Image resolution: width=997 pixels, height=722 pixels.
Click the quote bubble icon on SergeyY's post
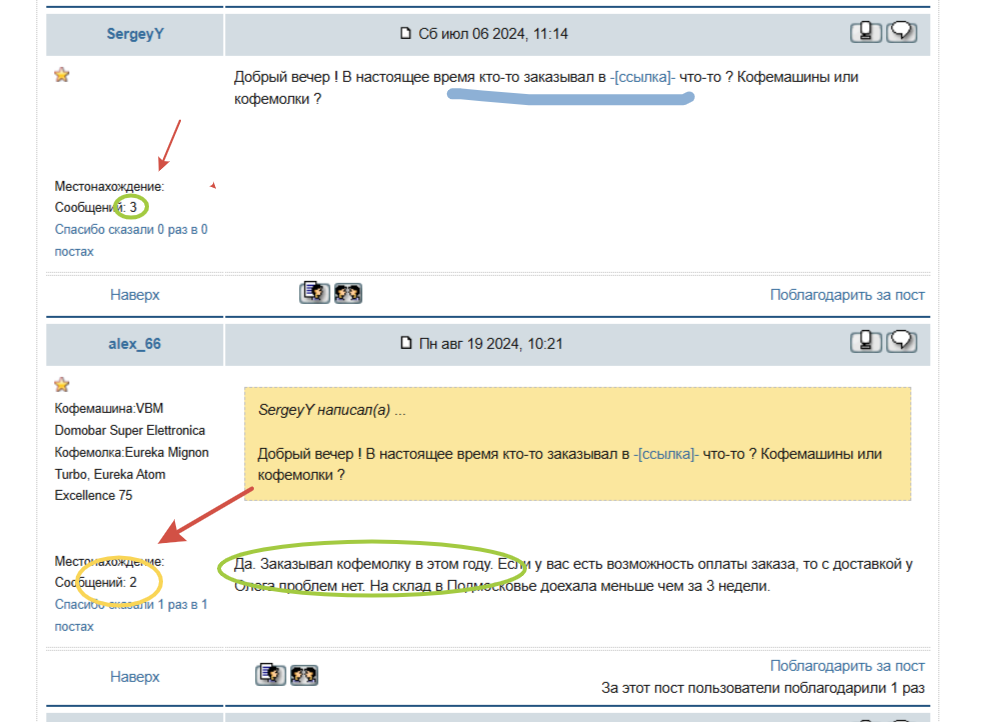[x=903, y=32]
